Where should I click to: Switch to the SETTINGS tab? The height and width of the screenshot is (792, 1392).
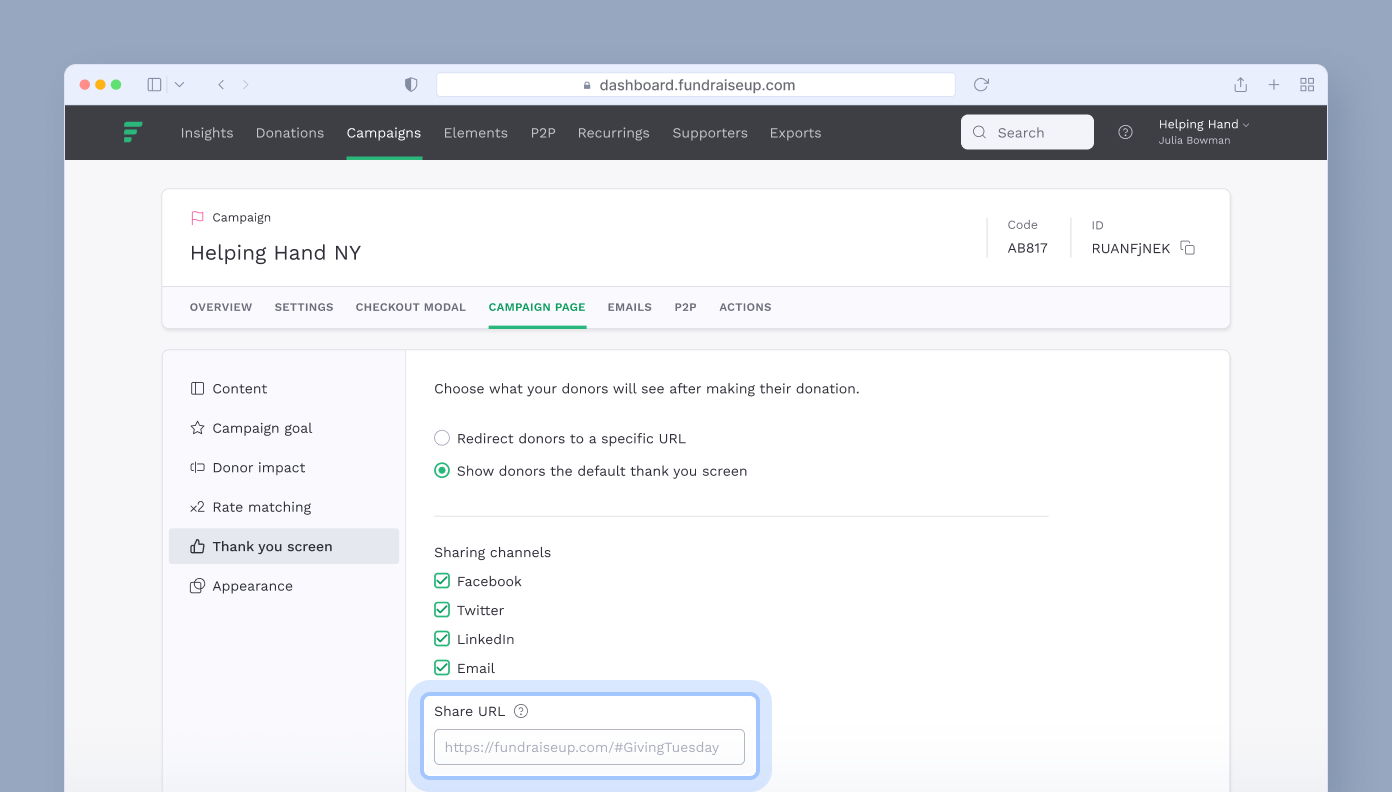[304, 307]
